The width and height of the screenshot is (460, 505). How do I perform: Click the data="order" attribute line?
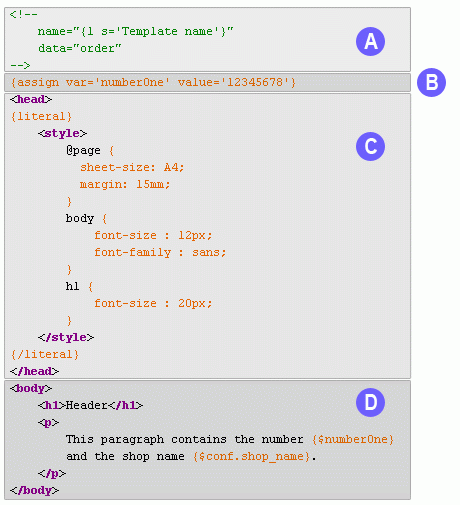[x=80, y=48]
